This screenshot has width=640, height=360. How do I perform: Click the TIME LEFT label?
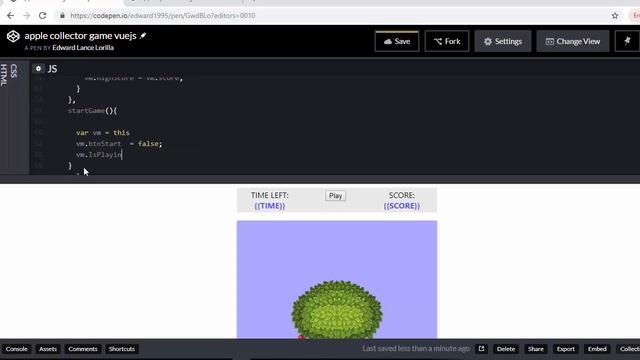[269, 195]
